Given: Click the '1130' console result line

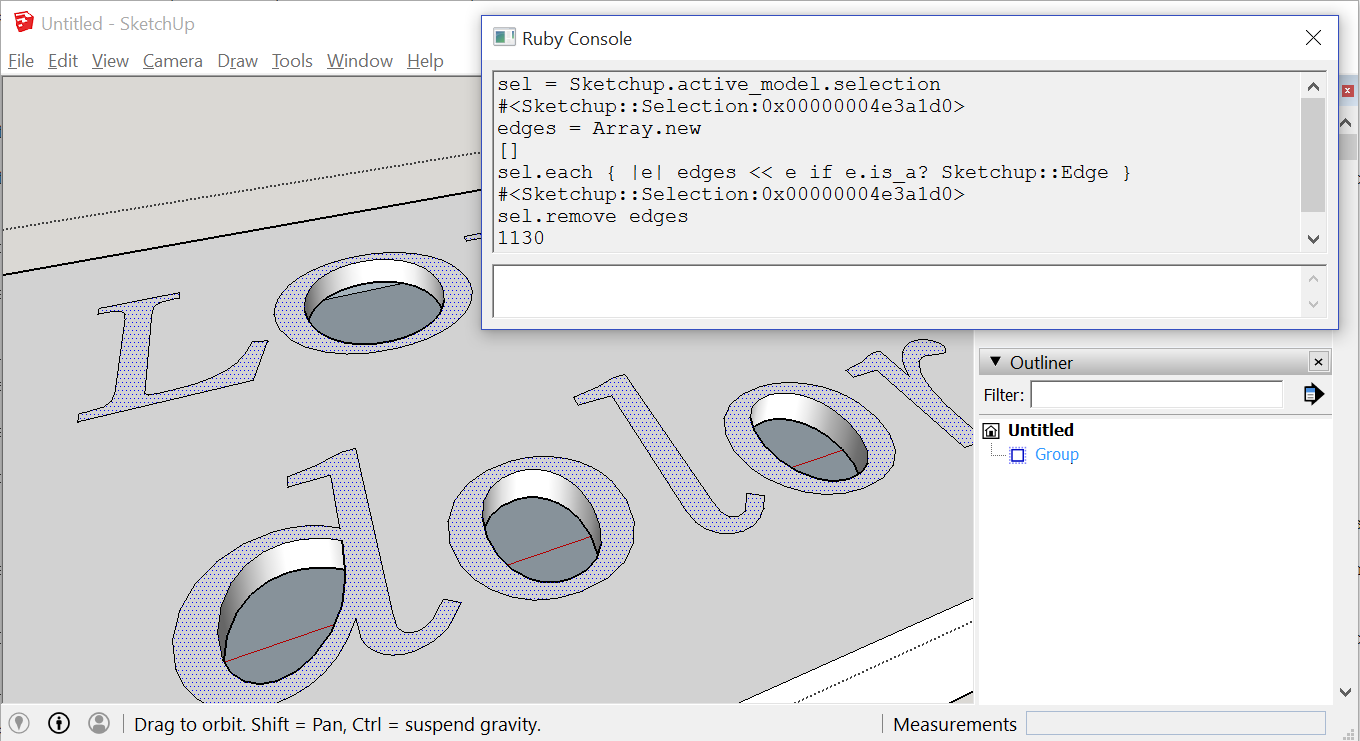Looking at the screenshot, I should (x=521, y=238).
